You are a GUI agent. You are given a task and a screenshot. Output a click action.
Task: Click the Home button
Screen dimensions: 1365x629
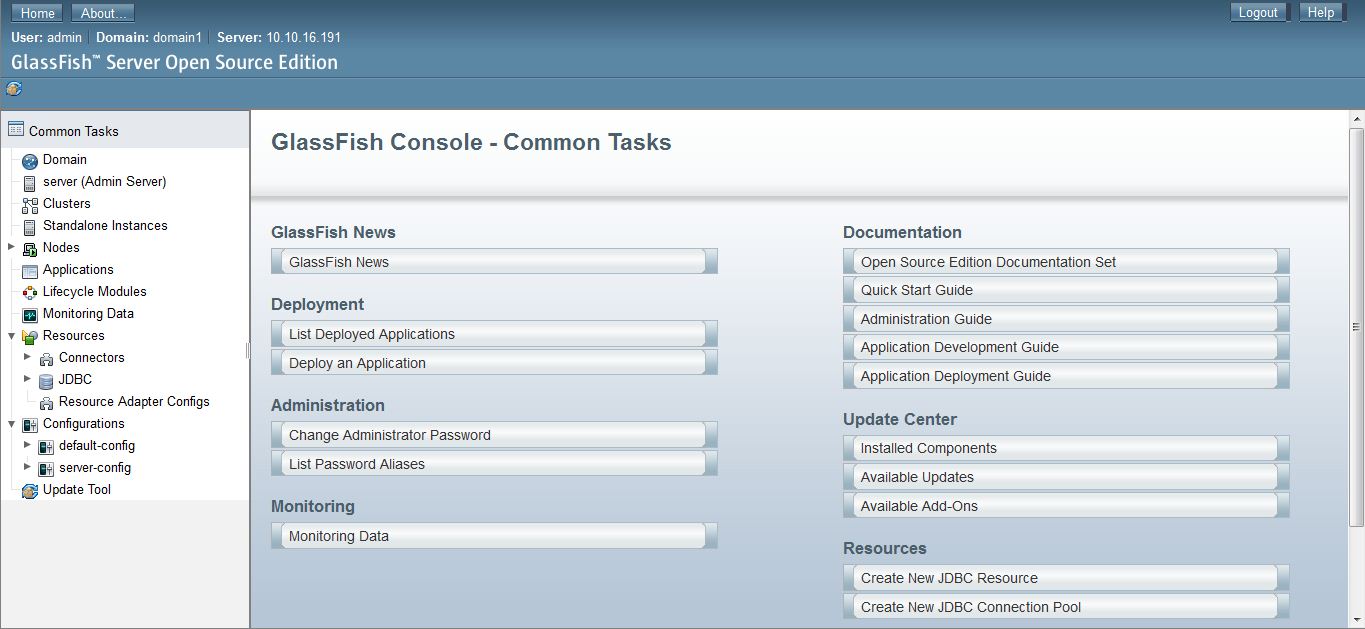coord(37,13)
